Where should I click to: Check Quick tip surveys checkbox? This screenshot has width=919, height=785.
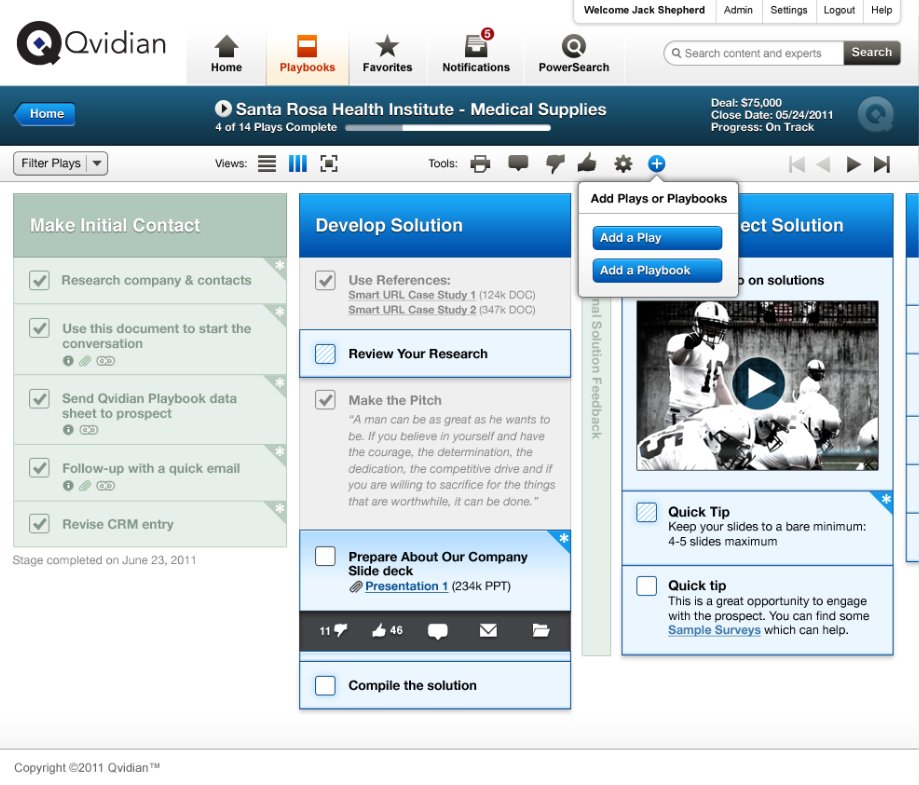[646, 586]
